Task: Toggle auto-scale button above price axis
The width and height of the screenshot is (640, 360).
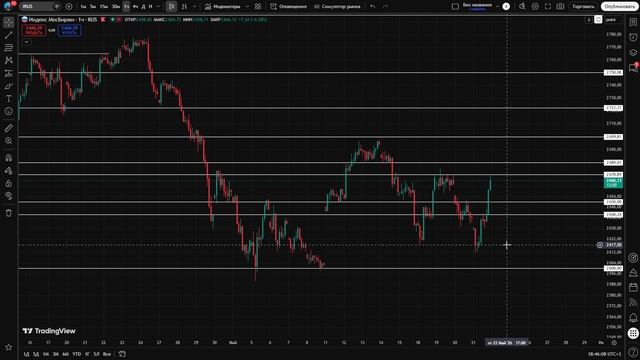Action: [x=598, y=20]
